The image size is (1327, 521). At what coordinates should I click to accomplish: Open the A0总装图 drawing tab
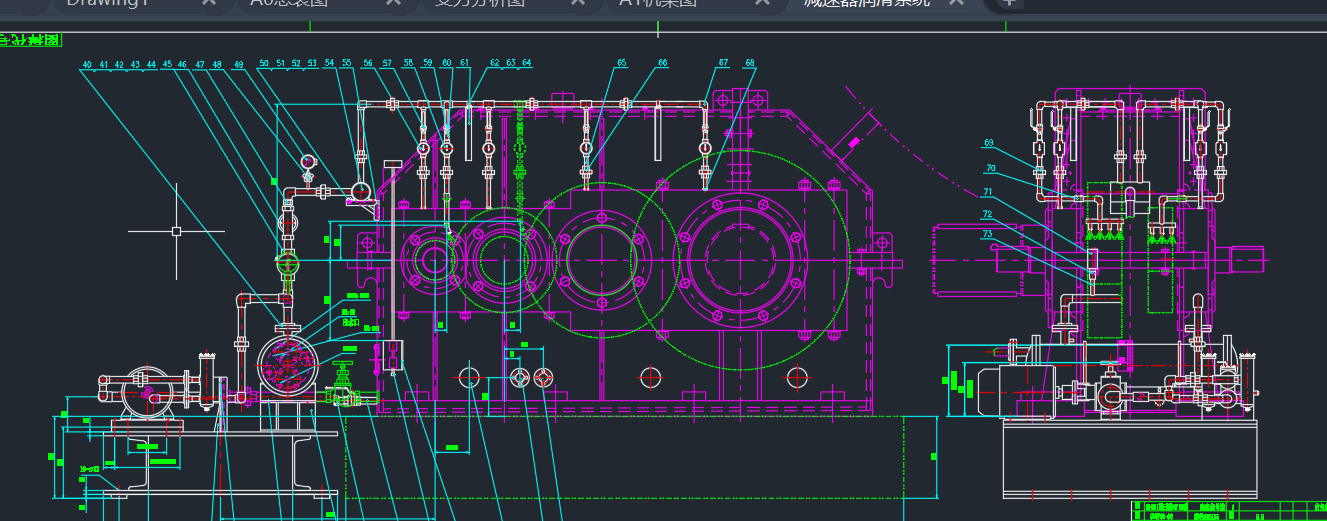click(x=288, y=3)
